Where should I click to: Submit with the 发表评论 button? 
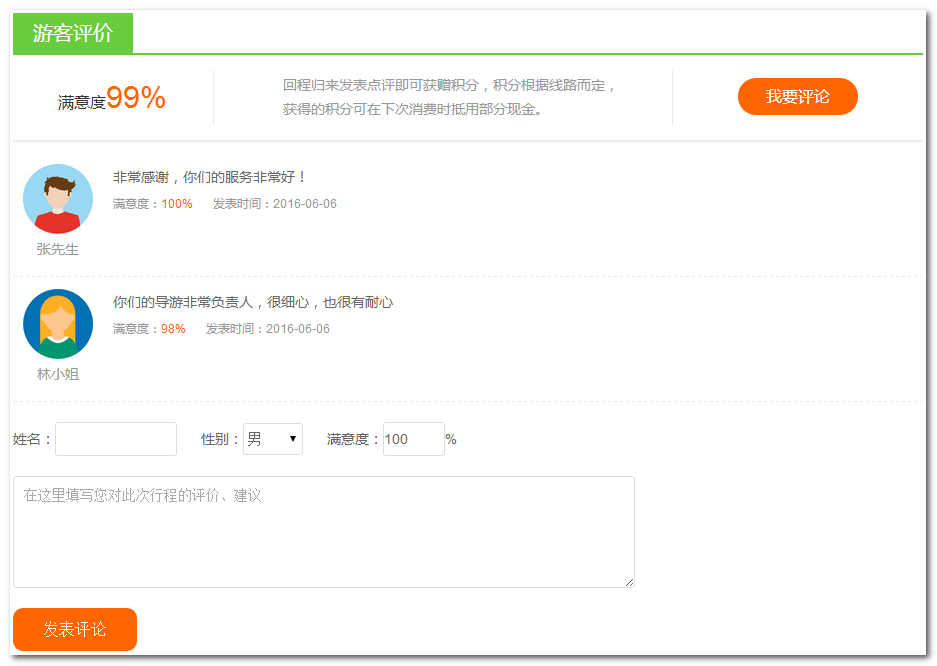(x=75, y=629)
